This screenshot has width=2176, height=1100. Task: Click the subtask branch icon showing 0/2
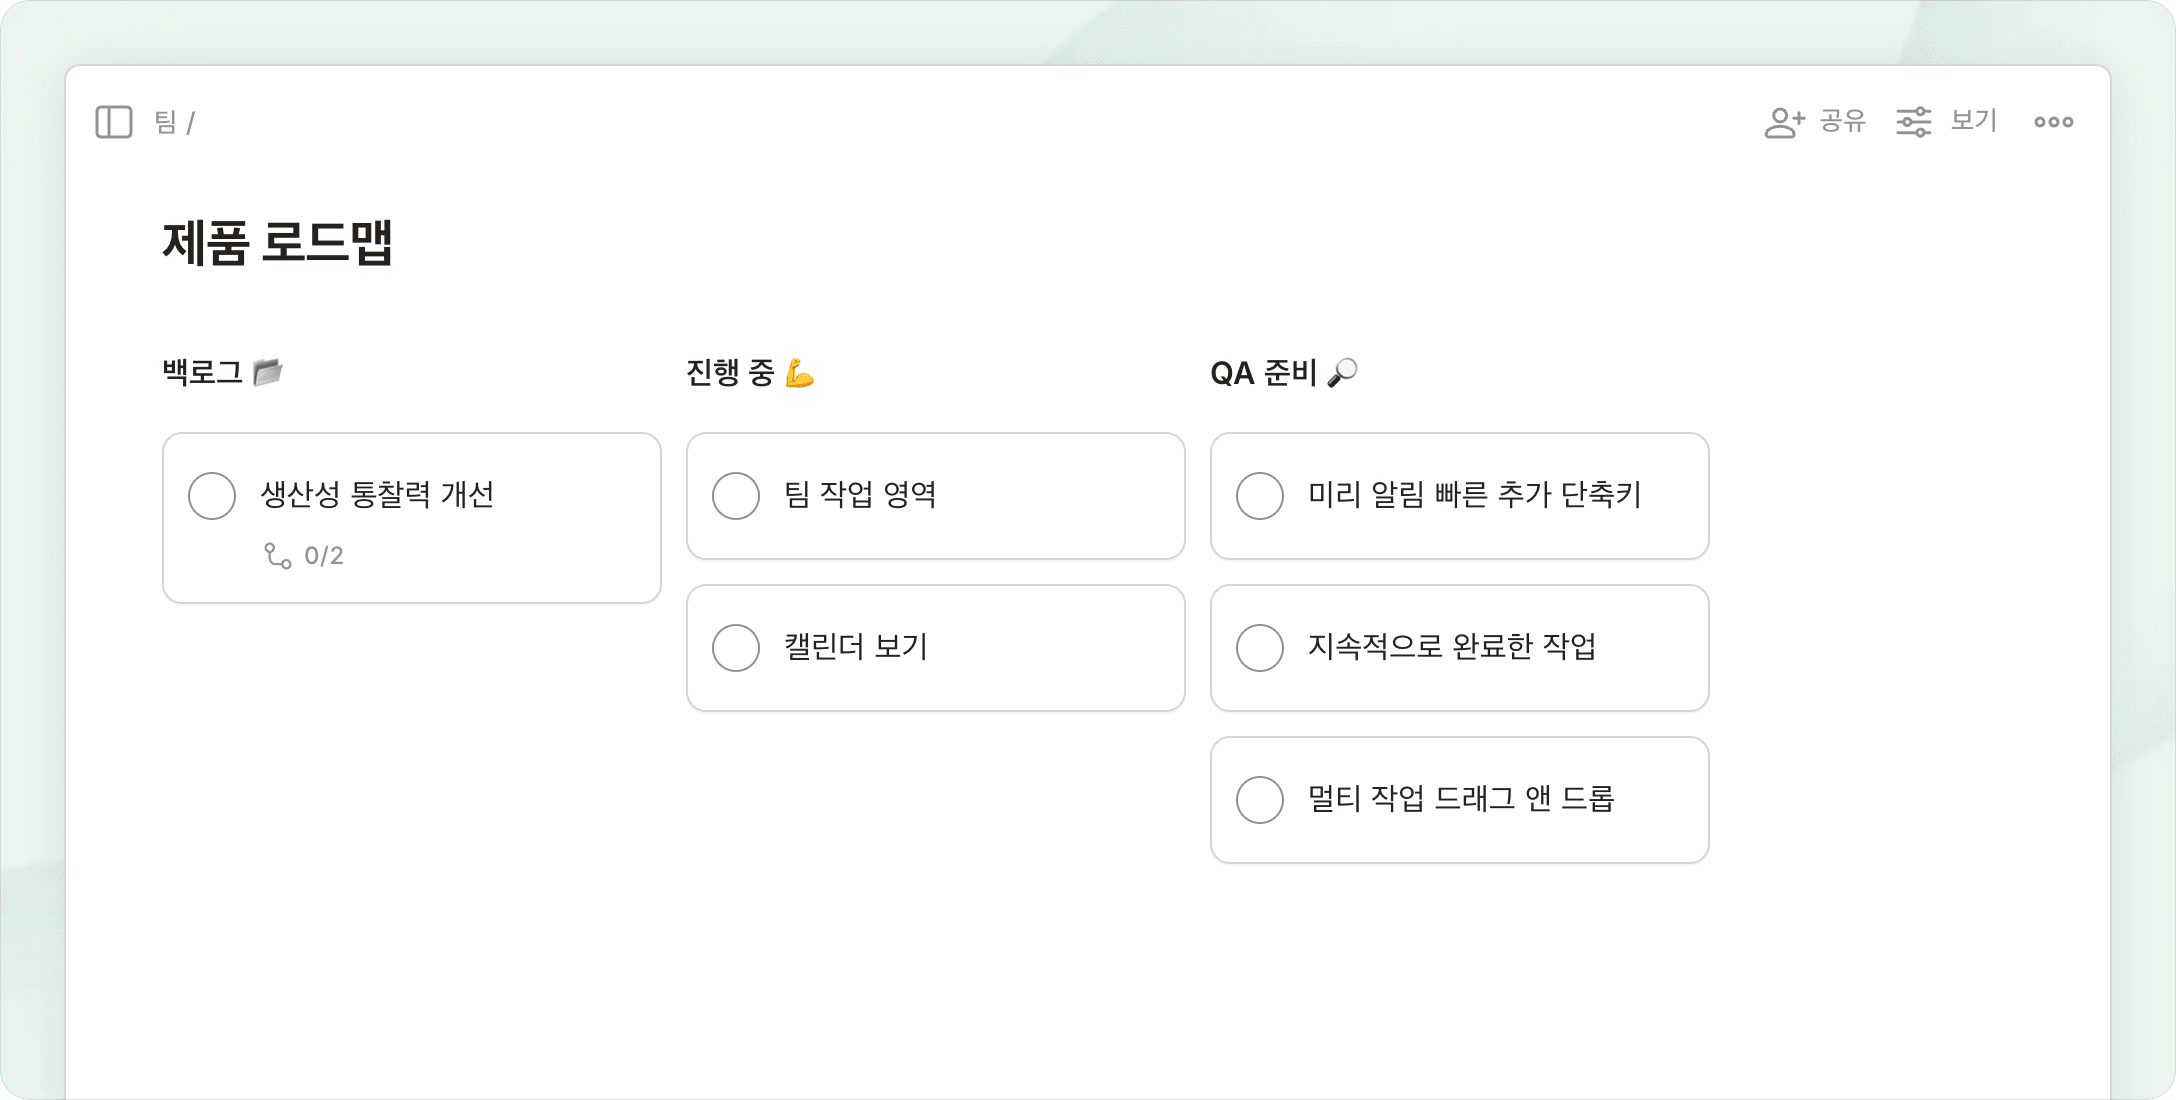(x=278, y=556)
